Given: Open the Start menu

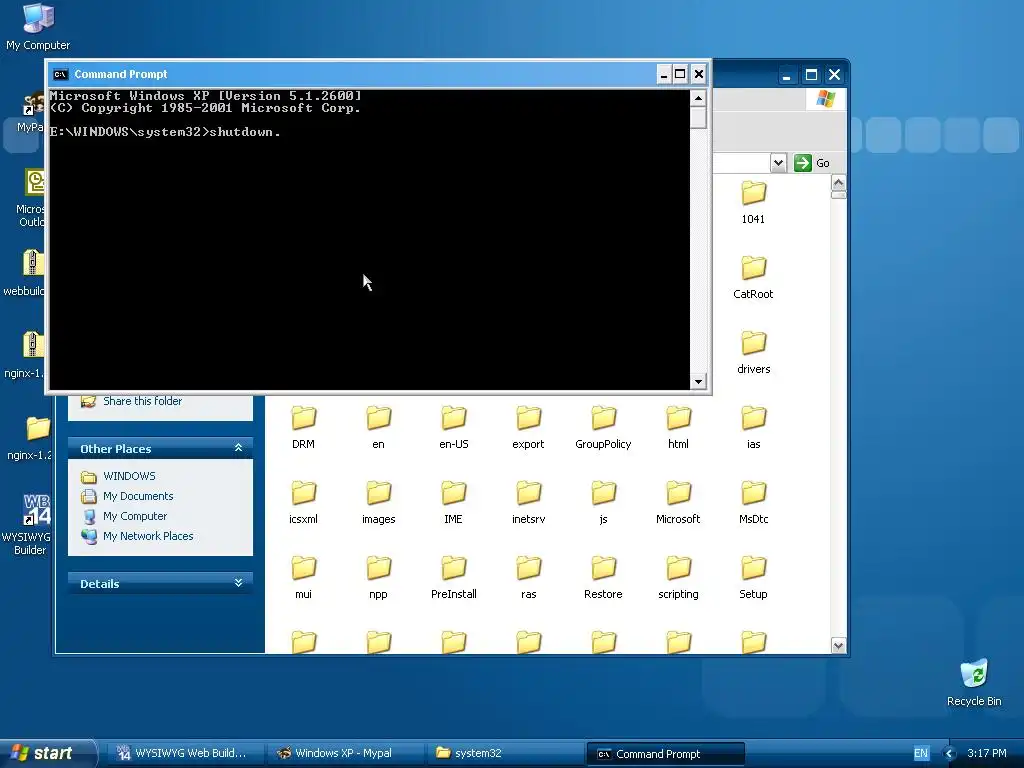Looking at the screenshot, I should click(x=46, y=753).
